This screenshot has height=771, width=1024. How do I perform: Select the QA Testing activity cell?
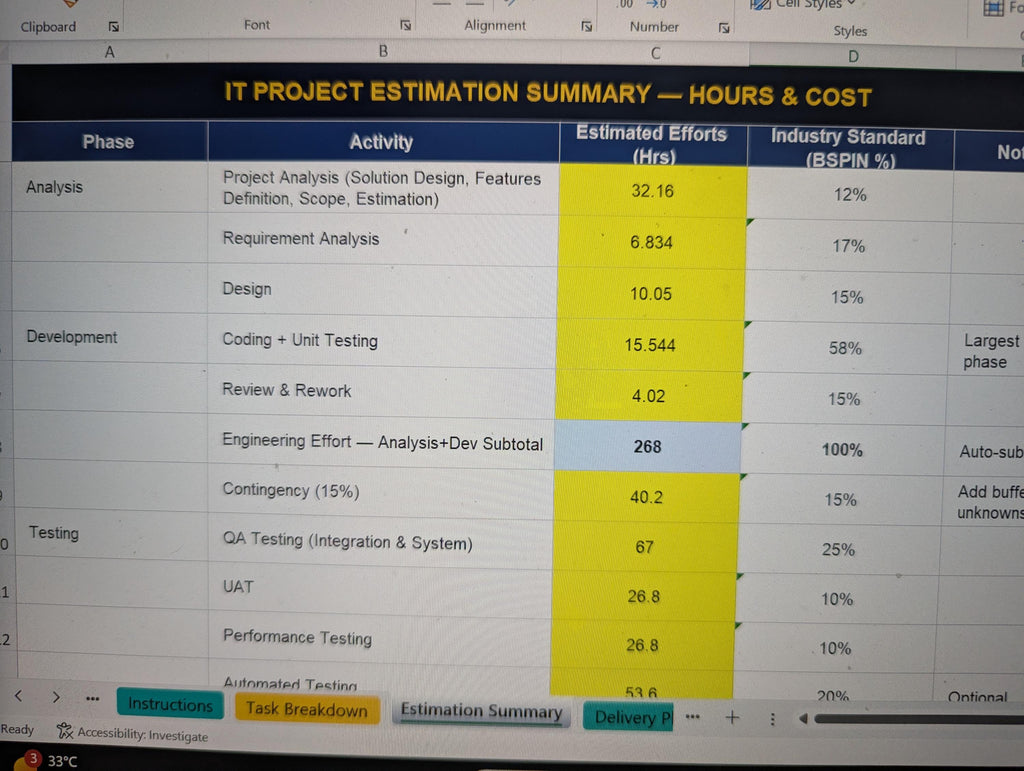(x=380, y=541)
